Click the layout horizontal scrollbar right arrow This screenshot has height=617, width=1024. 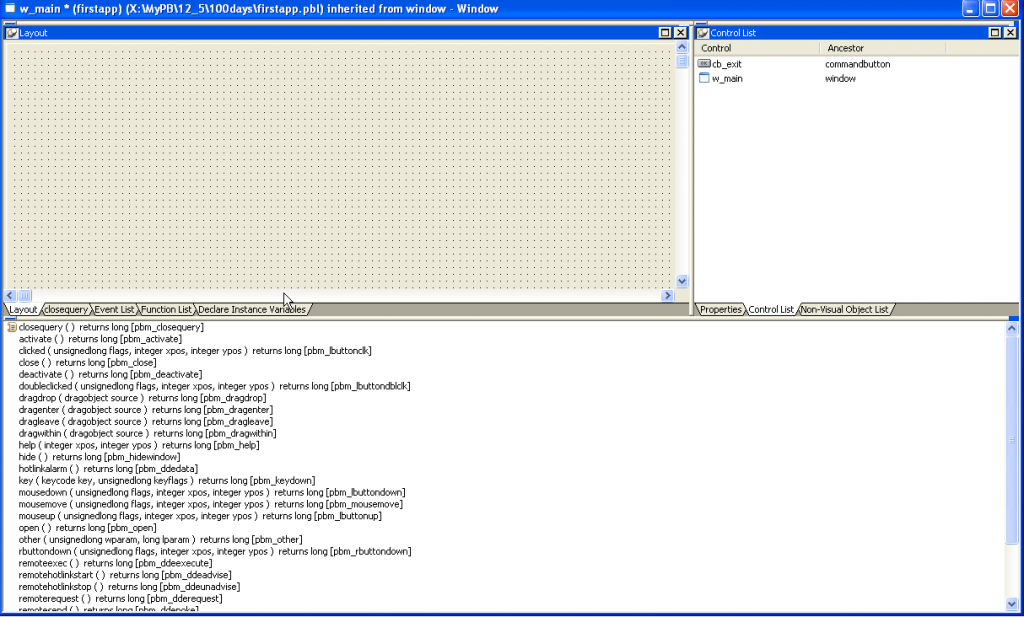667,296
